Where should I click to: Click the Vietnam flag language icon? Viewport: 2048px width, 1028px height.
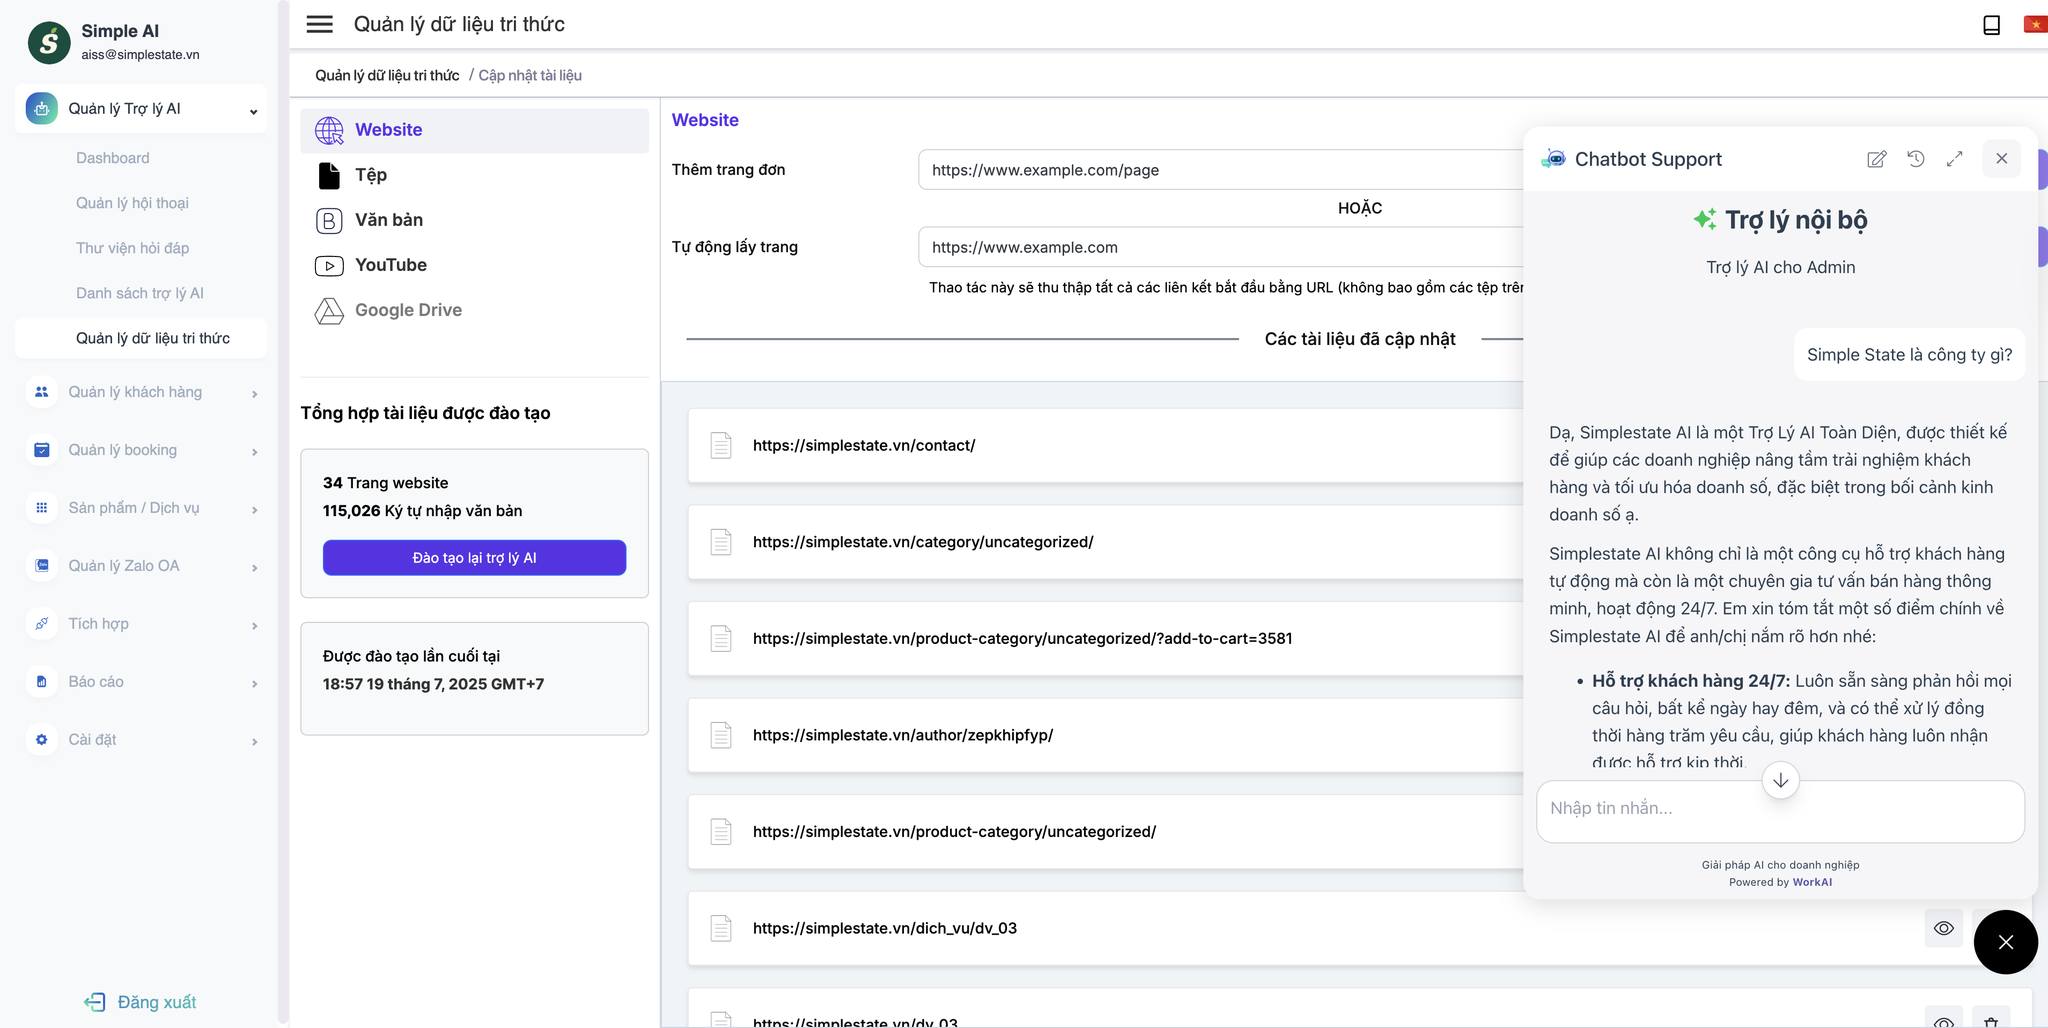[x=2035, y=25]
